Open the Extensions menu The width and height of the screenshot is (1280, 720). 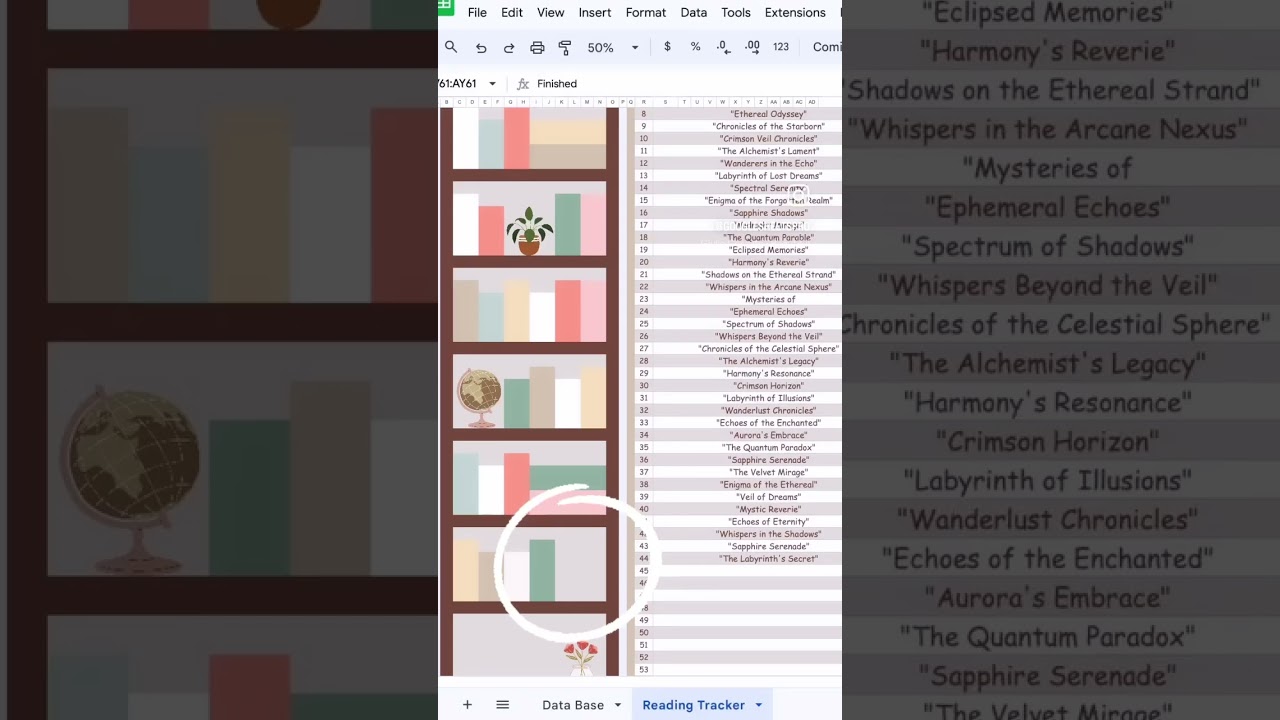pos(795,13)
